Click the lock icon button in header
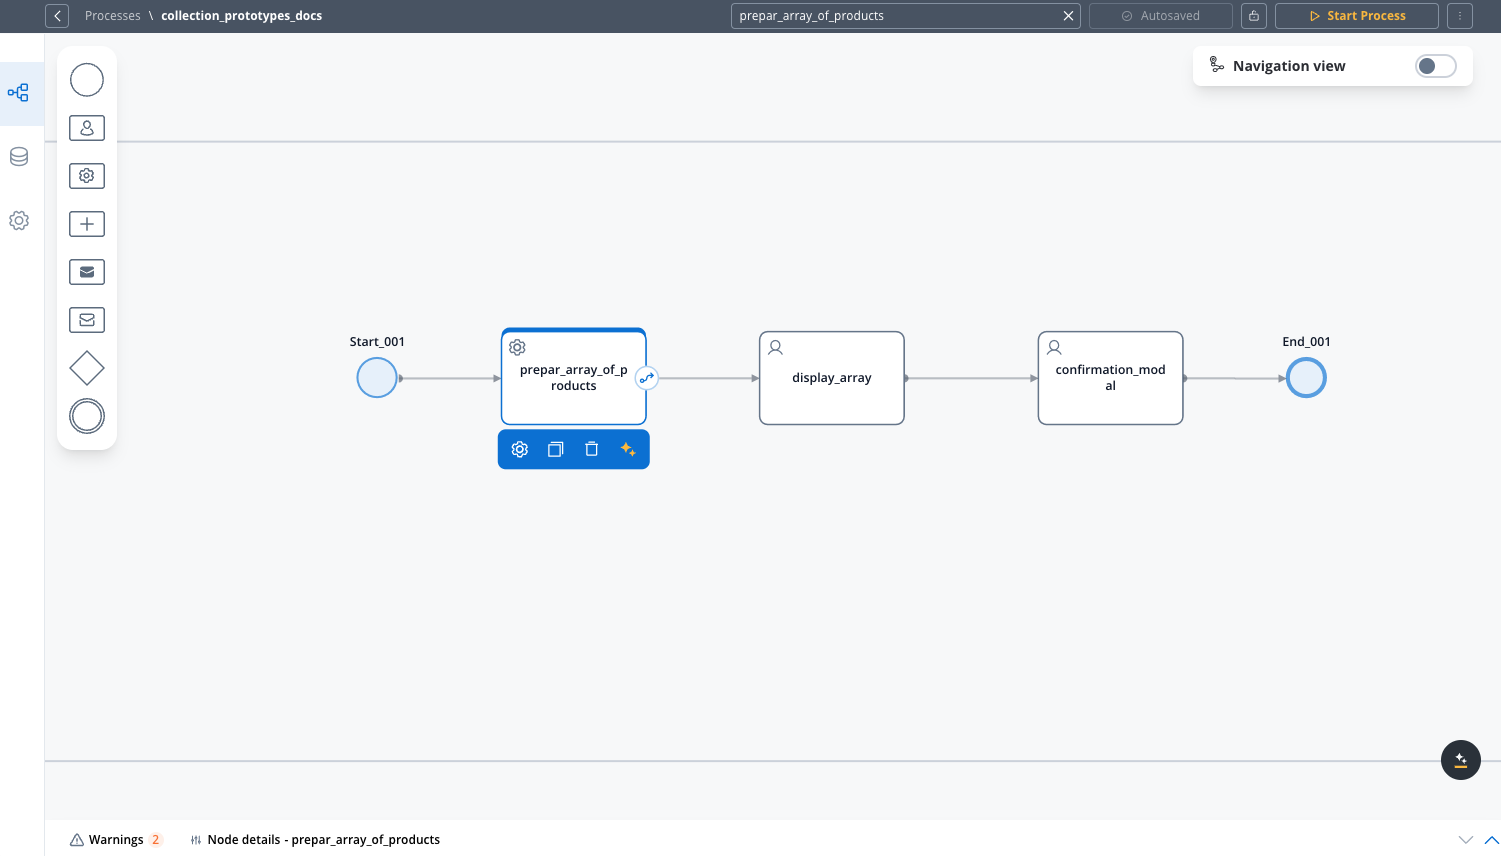 [1254, 16]
